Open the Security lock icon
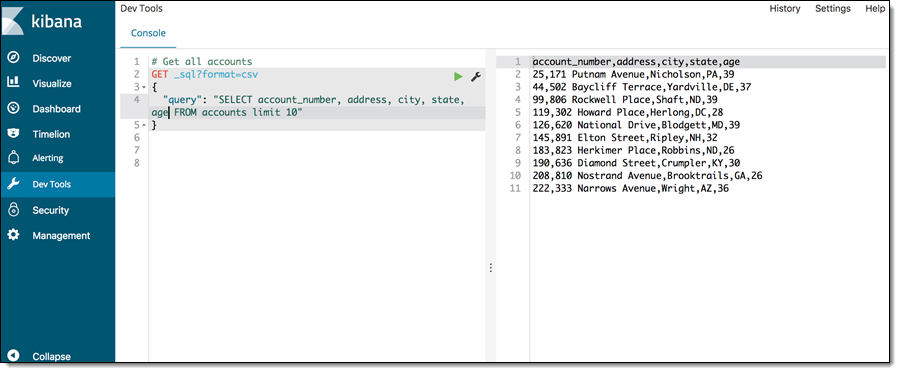 click(x=13, y=210)
